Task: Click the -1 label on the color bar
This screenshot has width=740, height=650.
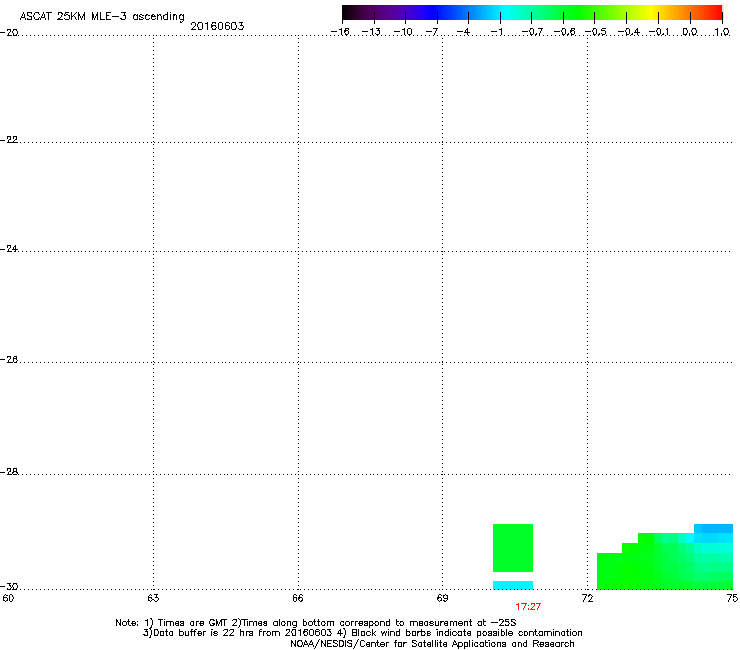Action: 496,32
